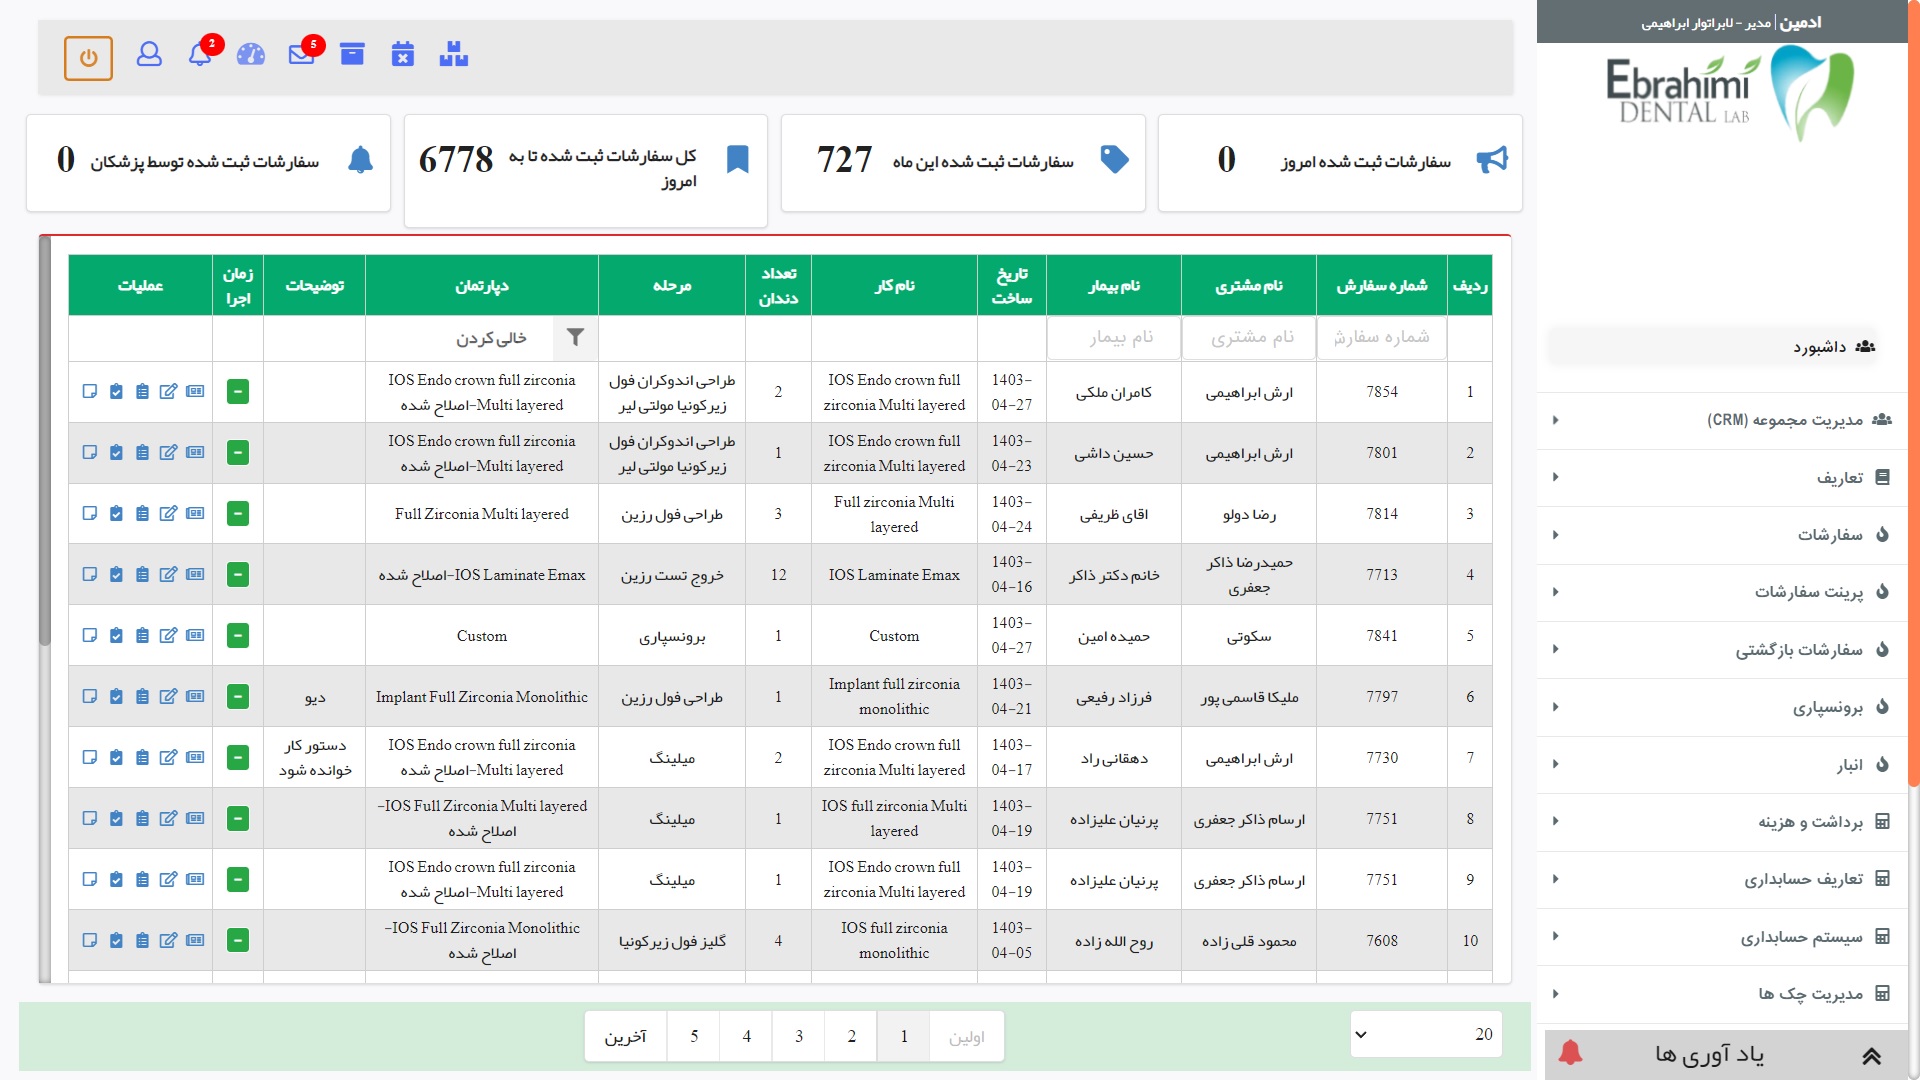Click the stacked boxes inventory icon
The width and height of the screenshot is (1920, 1080).
(x=454, y=54)
